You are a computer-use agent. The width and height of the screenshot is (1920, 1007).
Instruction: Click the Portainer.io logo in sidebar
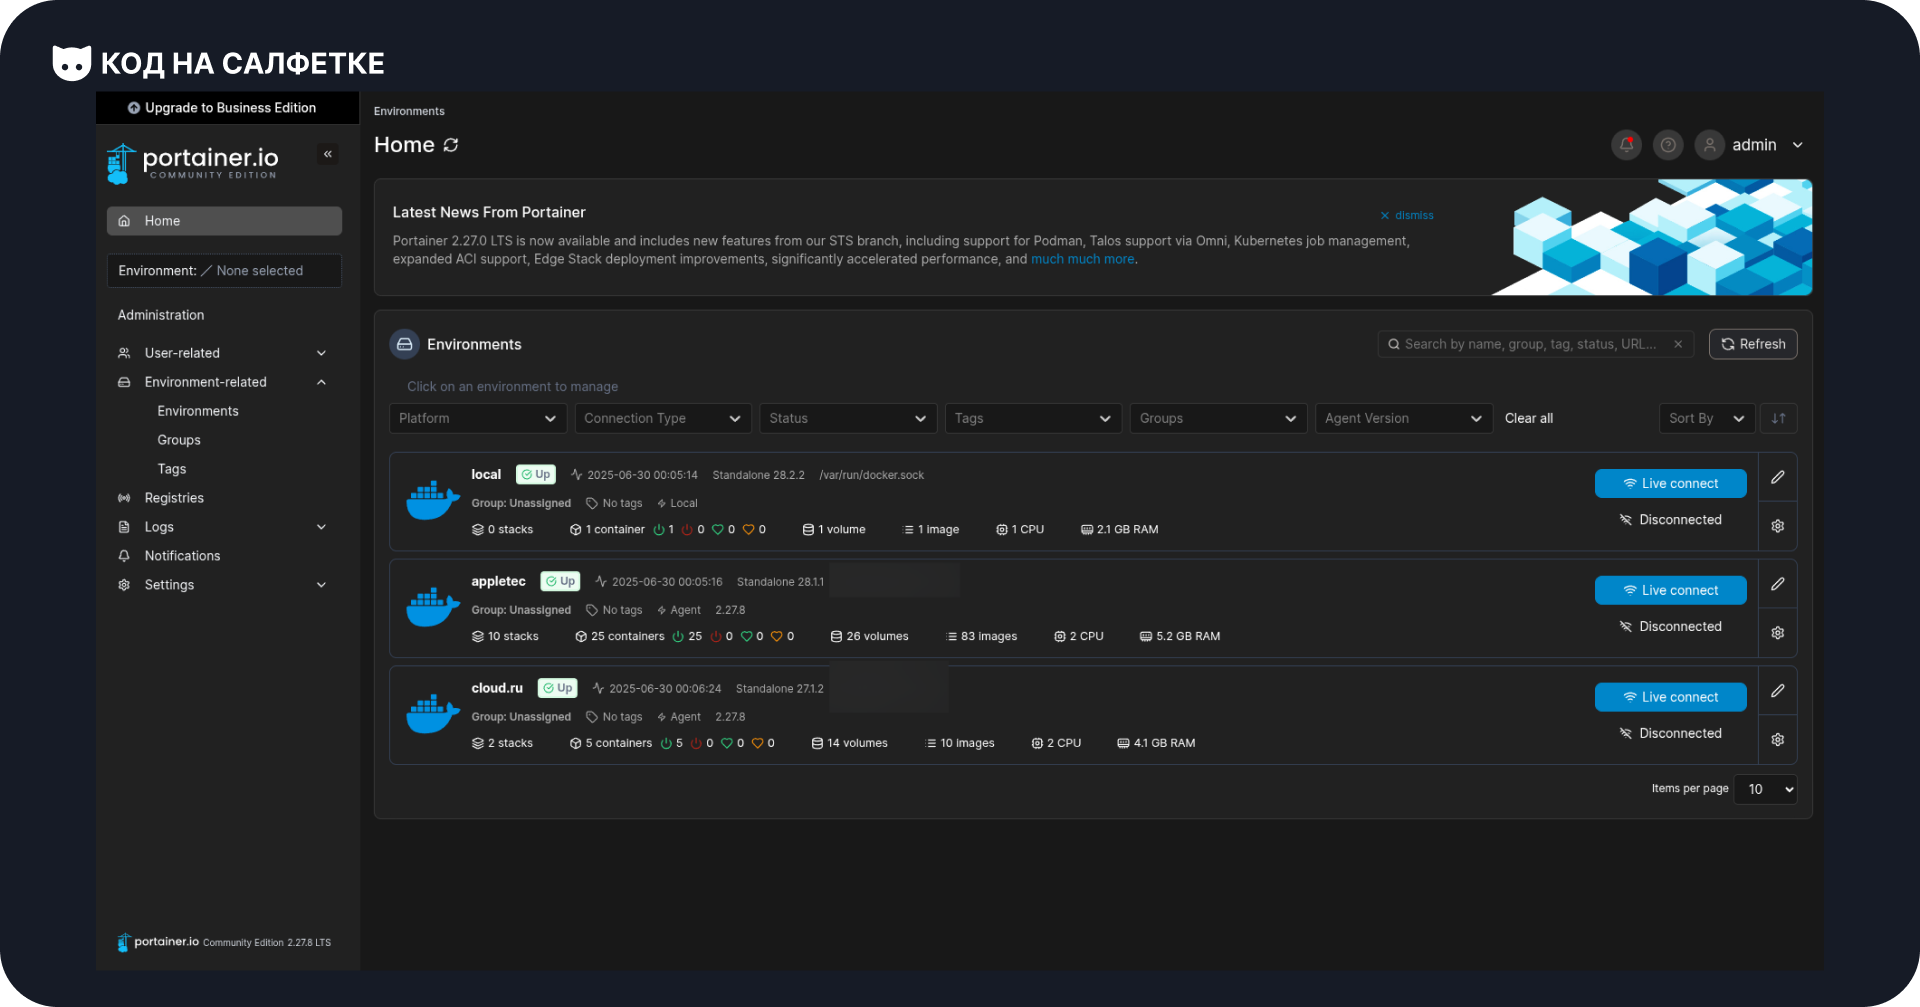(193, 163)
